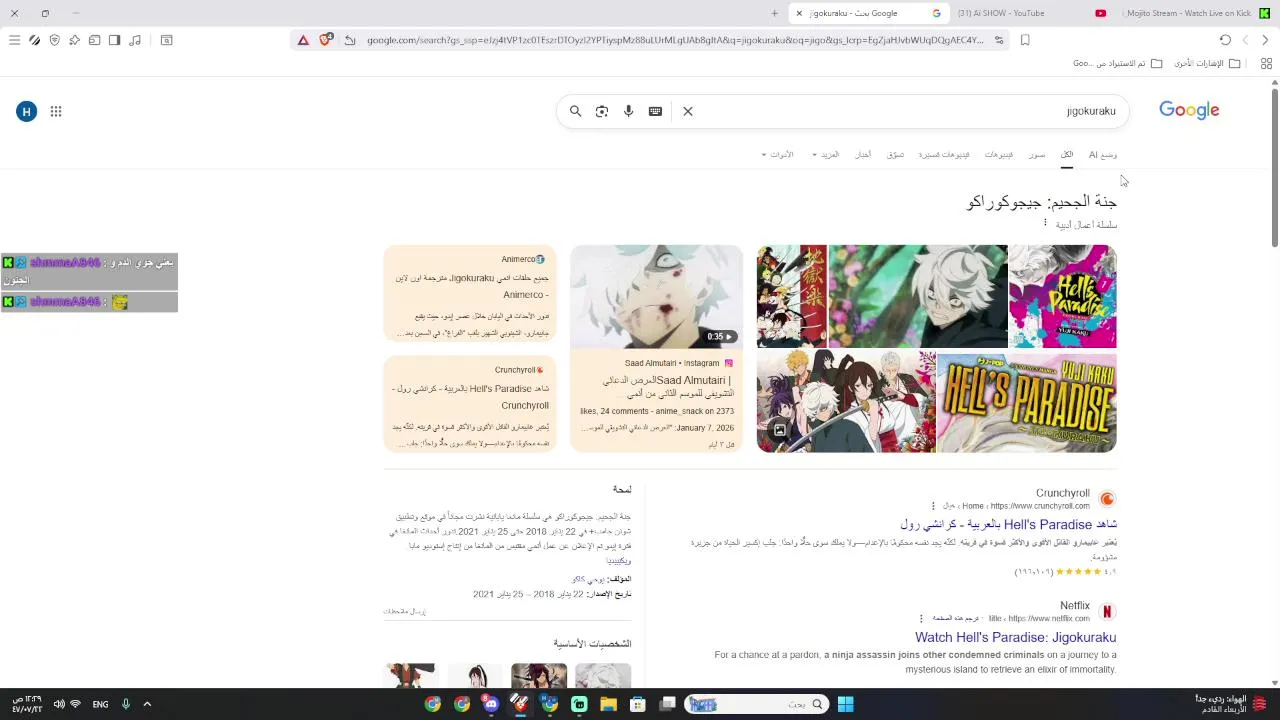Open Crunchyroll result options dots
The height and width of the screenshot is (720, 1280).
coord(933,506)
